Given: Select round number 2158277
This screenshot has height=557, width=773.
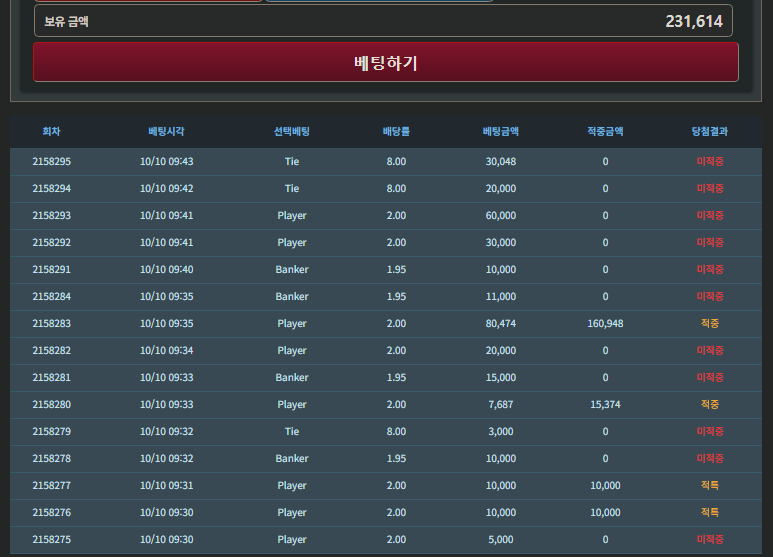Looking at the screenshot, I should pos(52,486).
